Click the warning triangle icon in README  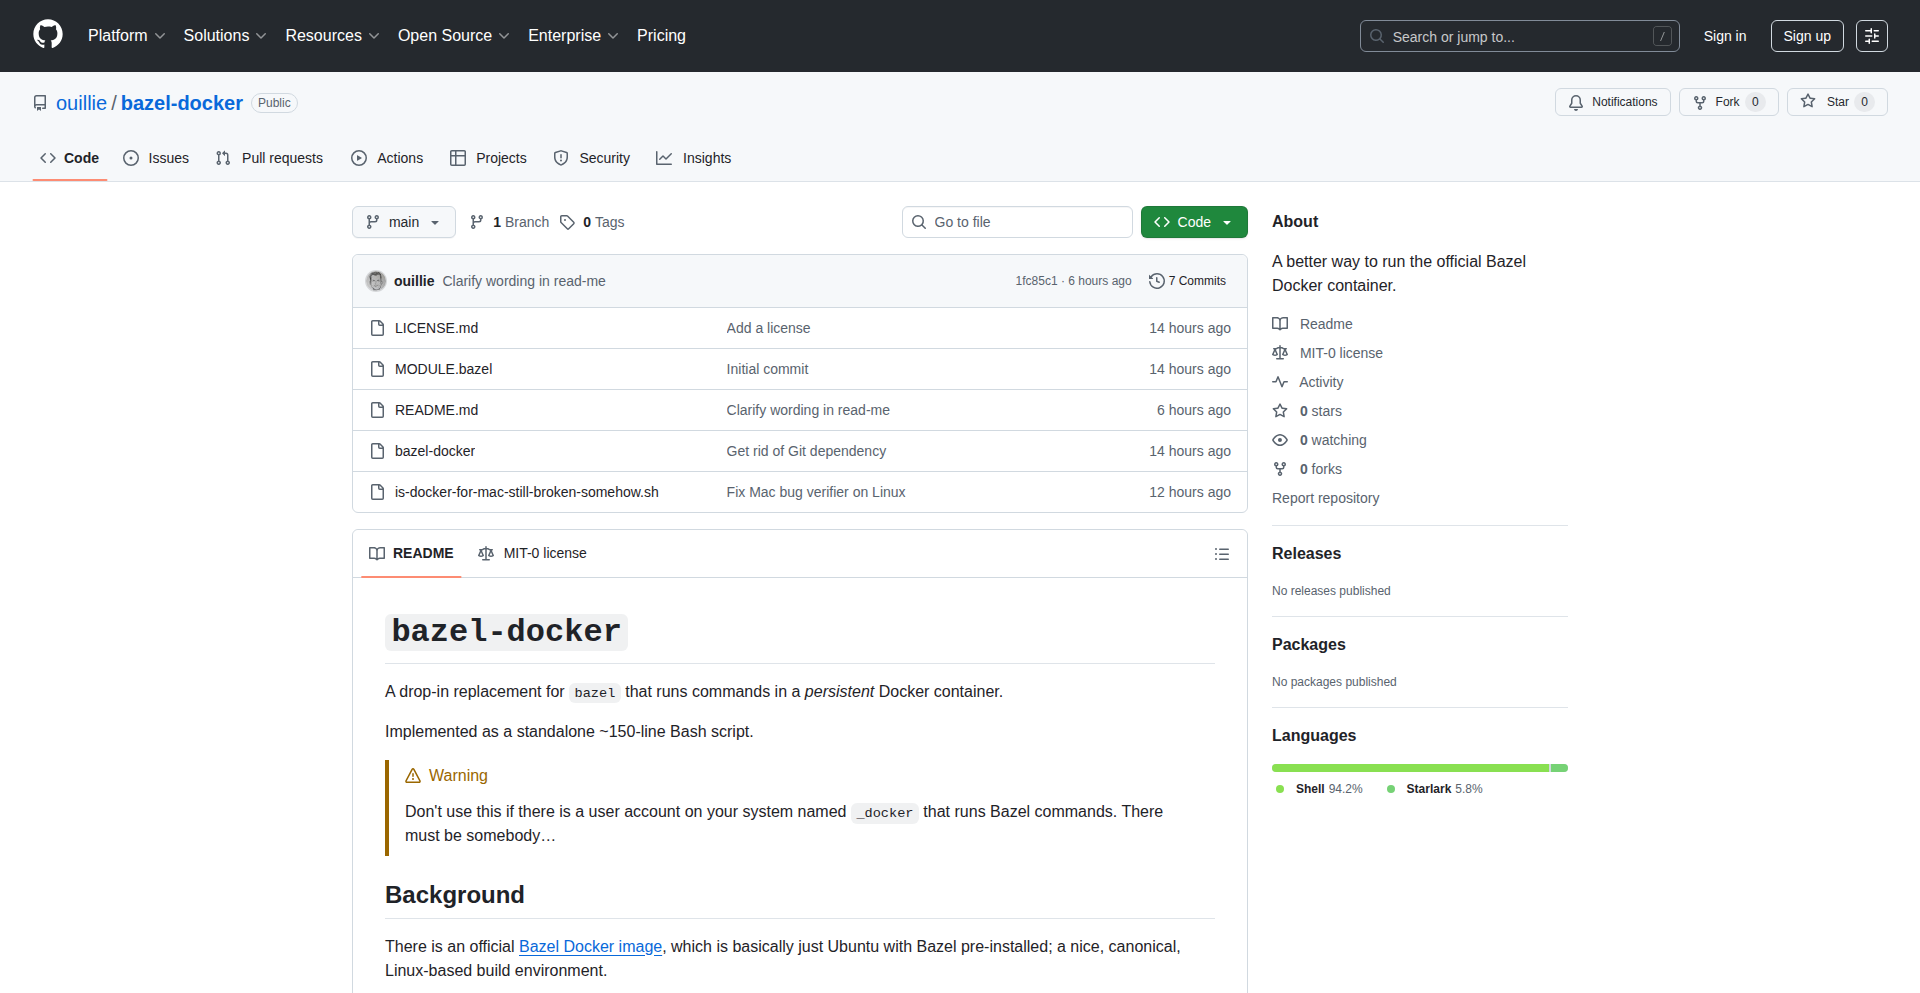413,776
